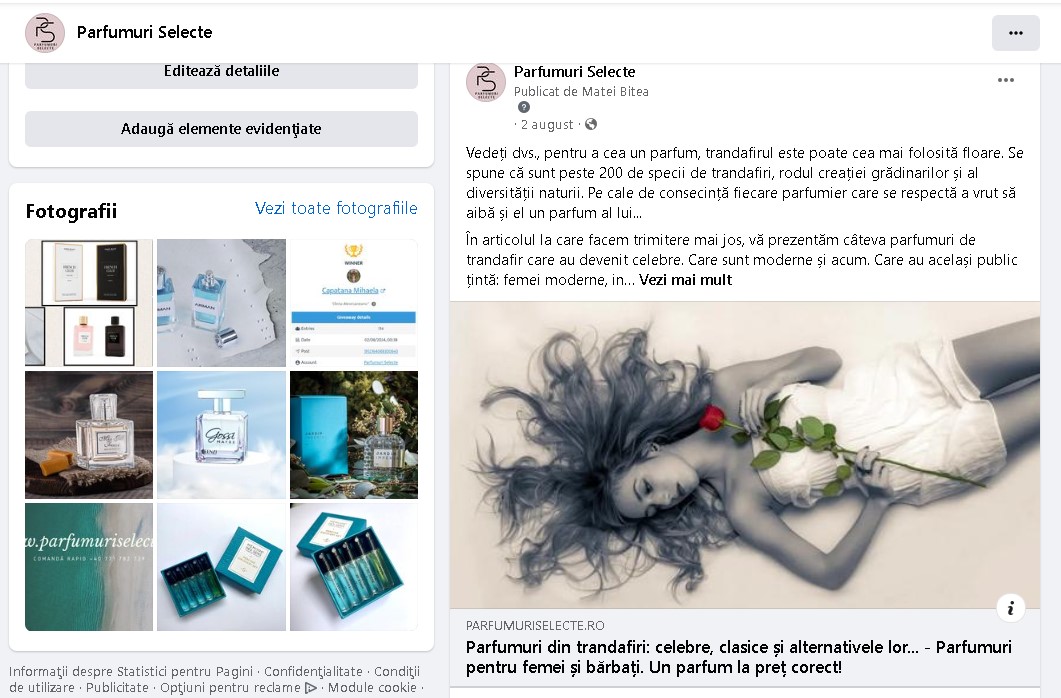Click the info icon on rose image
This screenshot has width=1061, height=698.
coord(1010,608)
